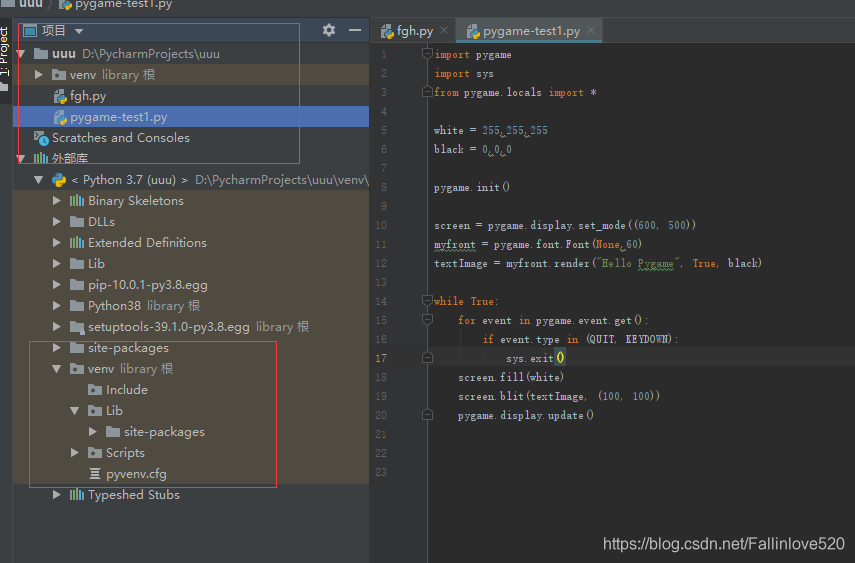Toggle fold end marker at line 20

[x=428, y=415]
